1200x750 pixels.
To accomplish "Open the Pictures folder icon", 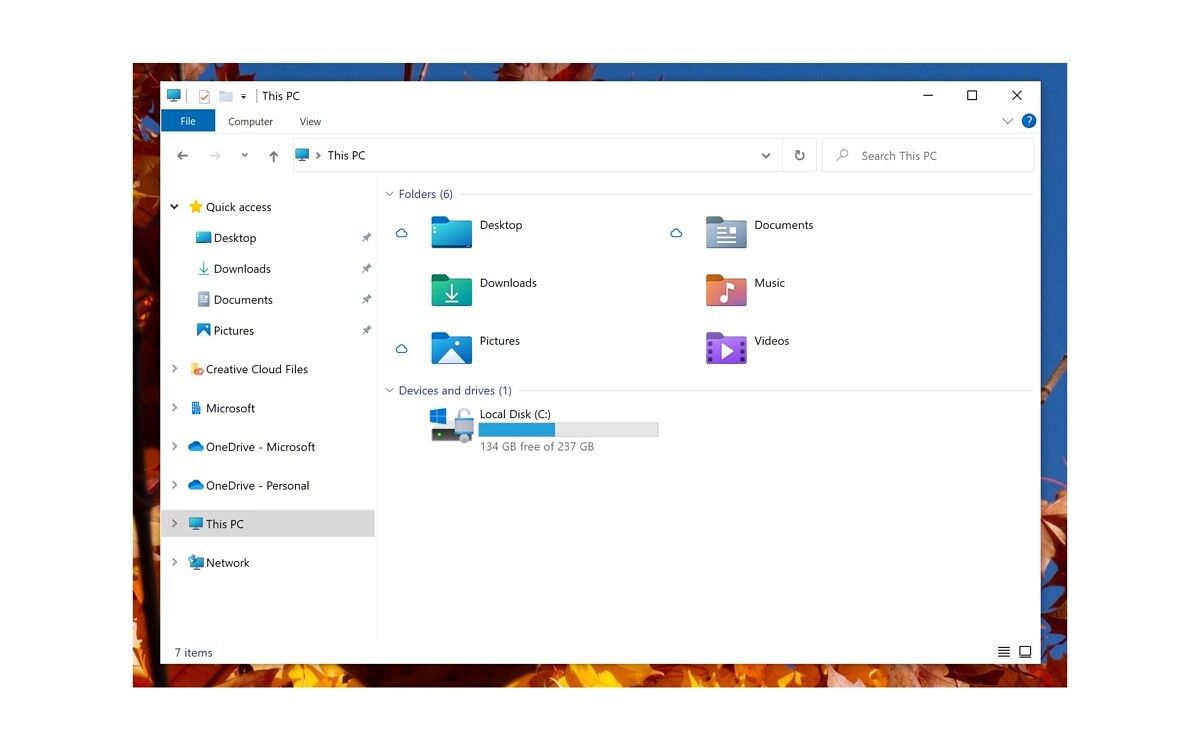I will [451, 348].
